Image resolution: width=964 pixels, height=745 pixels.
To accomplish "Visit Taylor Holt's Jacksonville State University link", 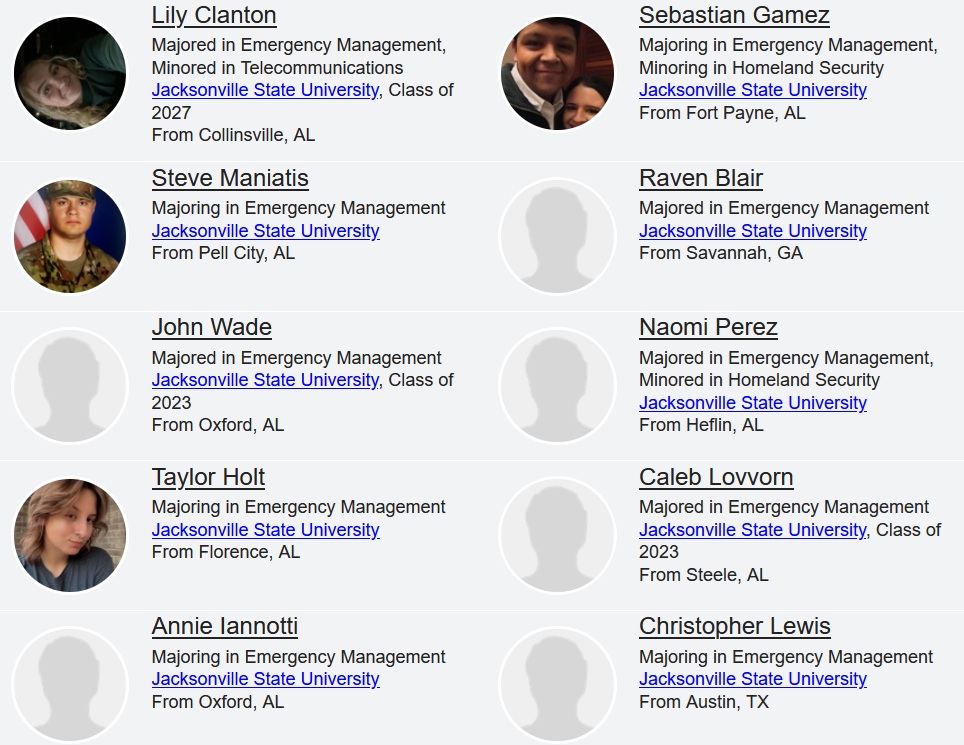I will (x=265, y=530).
